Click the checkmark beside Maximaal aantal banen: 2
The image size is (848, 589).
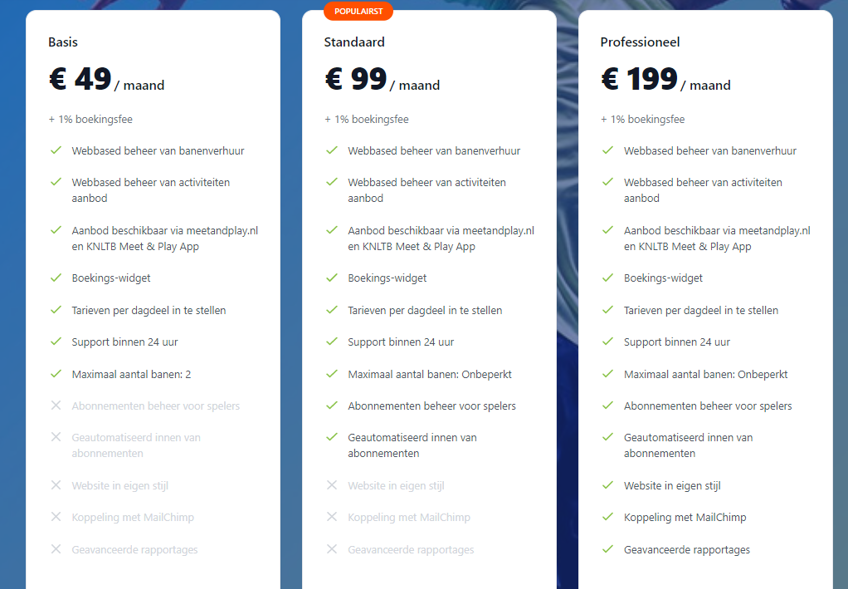coord(56,374)
